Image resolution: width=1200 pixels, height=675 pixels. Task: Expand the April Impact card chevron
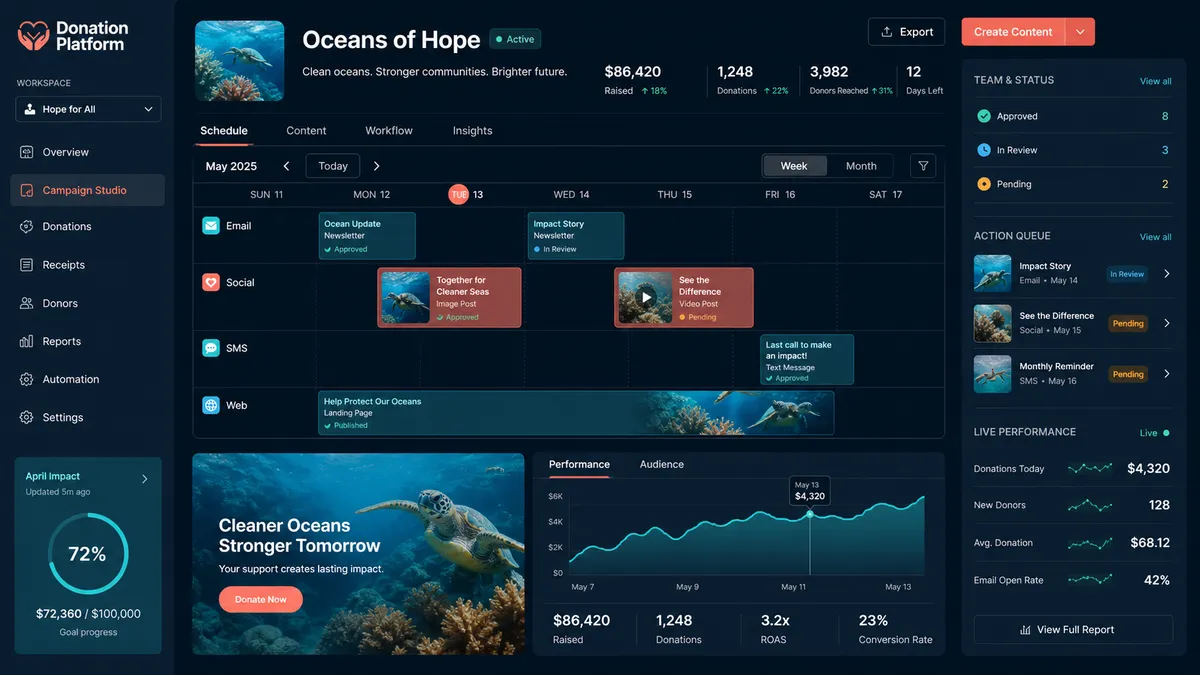click(x=144, y=479)
